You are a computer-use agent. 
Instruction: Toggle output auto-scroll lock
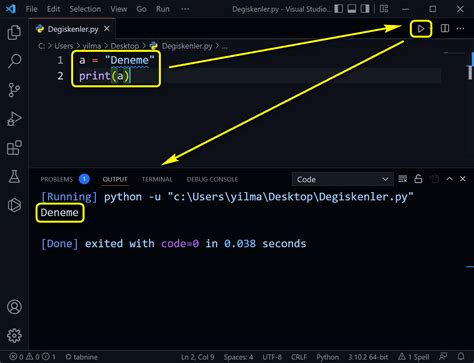pyautogui.click(x=418, y=179)
